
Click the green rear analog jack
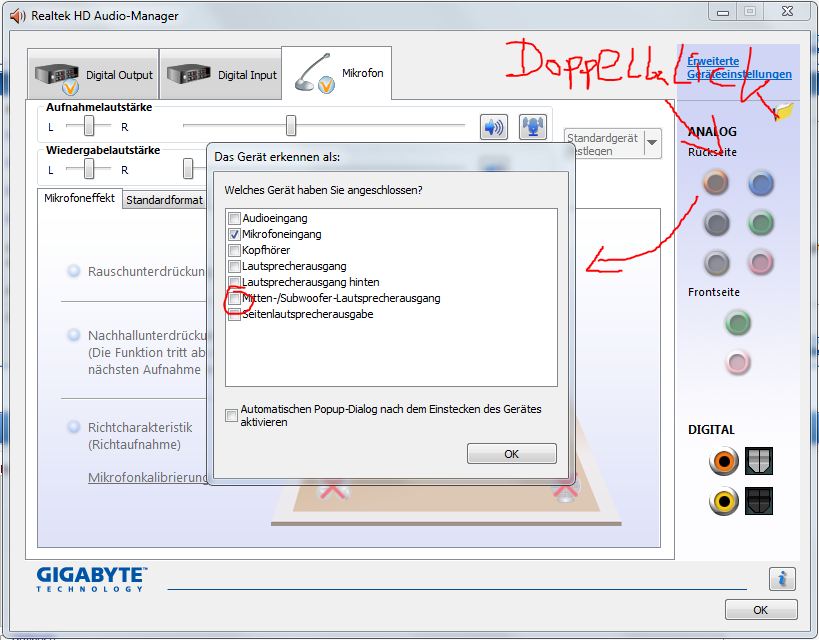point(760,223)
